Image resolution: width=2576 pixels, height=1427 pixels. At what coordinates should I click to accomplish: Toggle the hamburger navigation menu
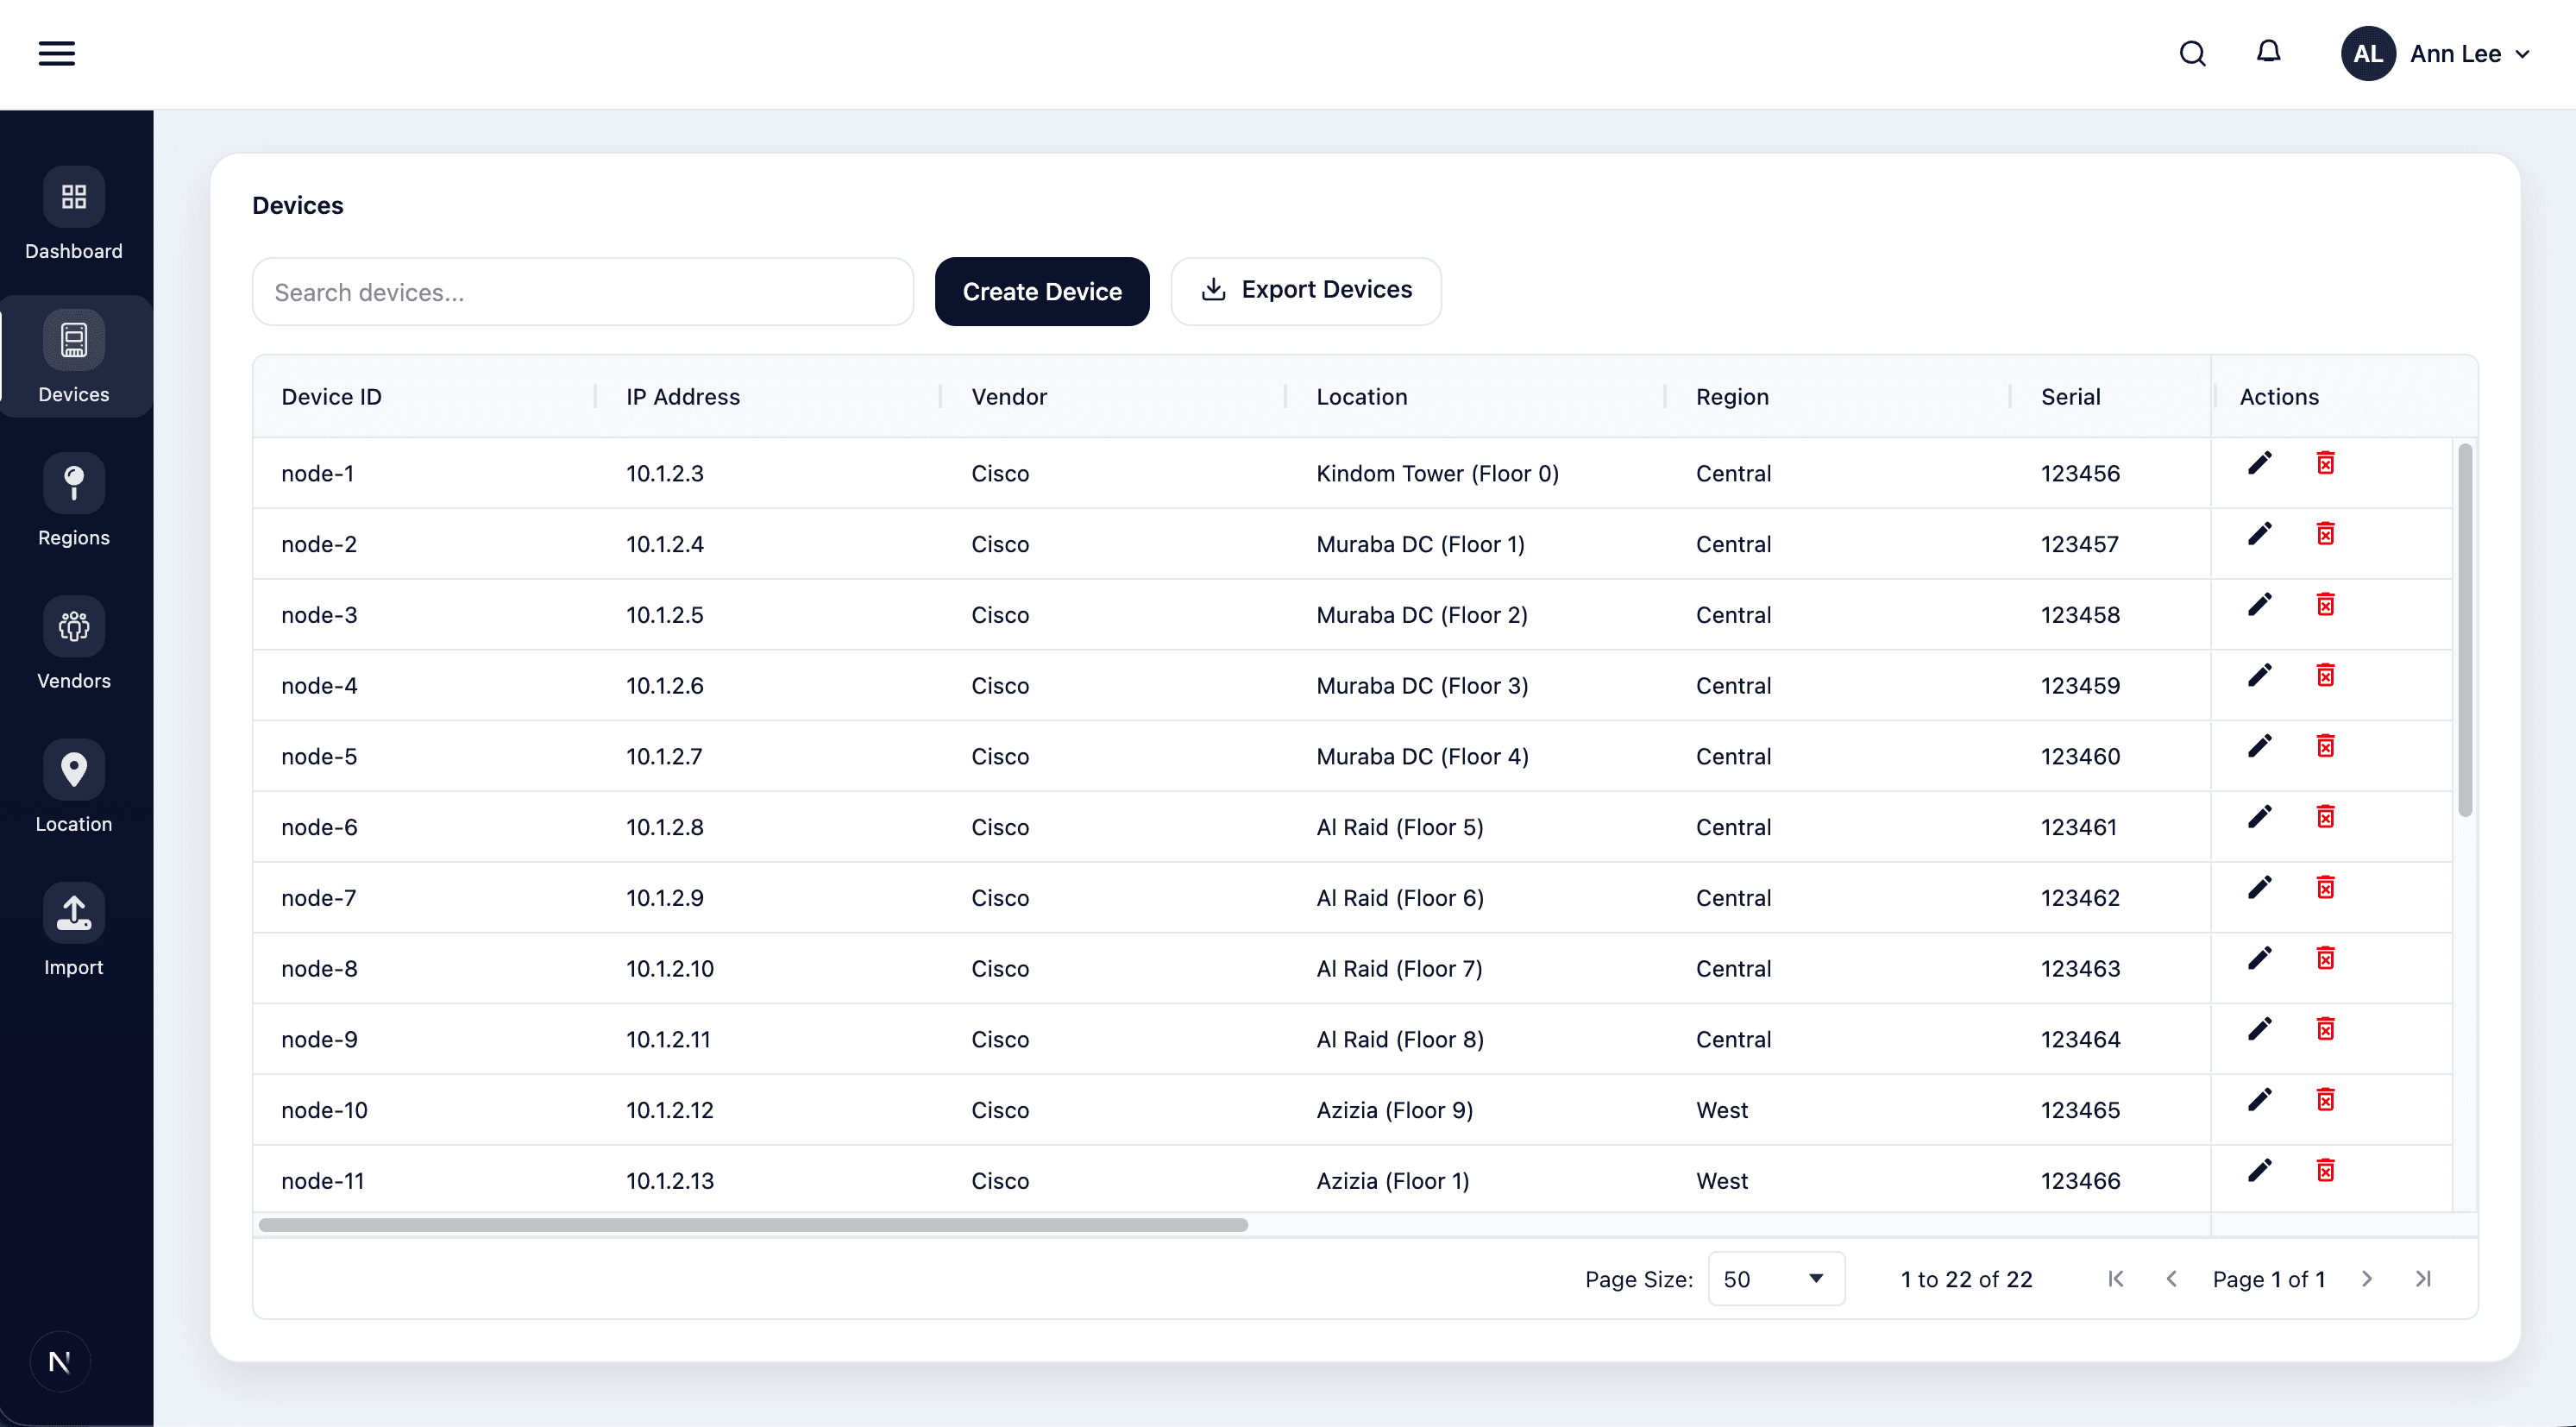coord(56,53)
